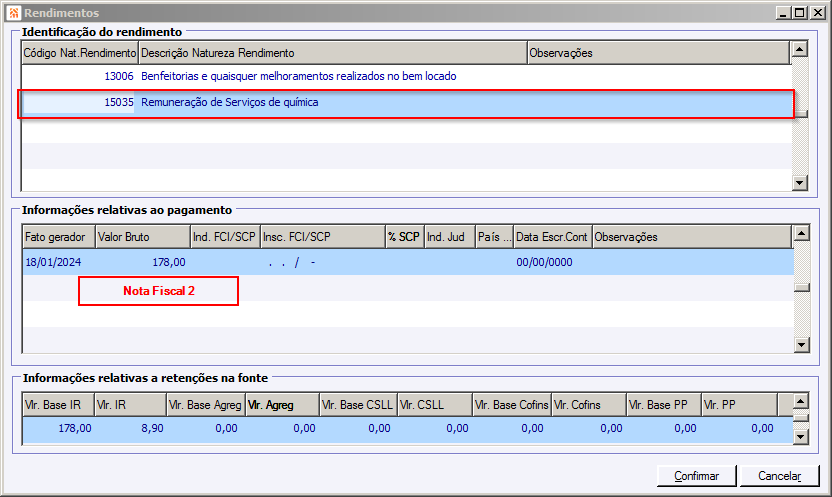Click up arrow of Identificação do rendimento scrollbar
Screen dimensions: 832x497
coord(799,49)
